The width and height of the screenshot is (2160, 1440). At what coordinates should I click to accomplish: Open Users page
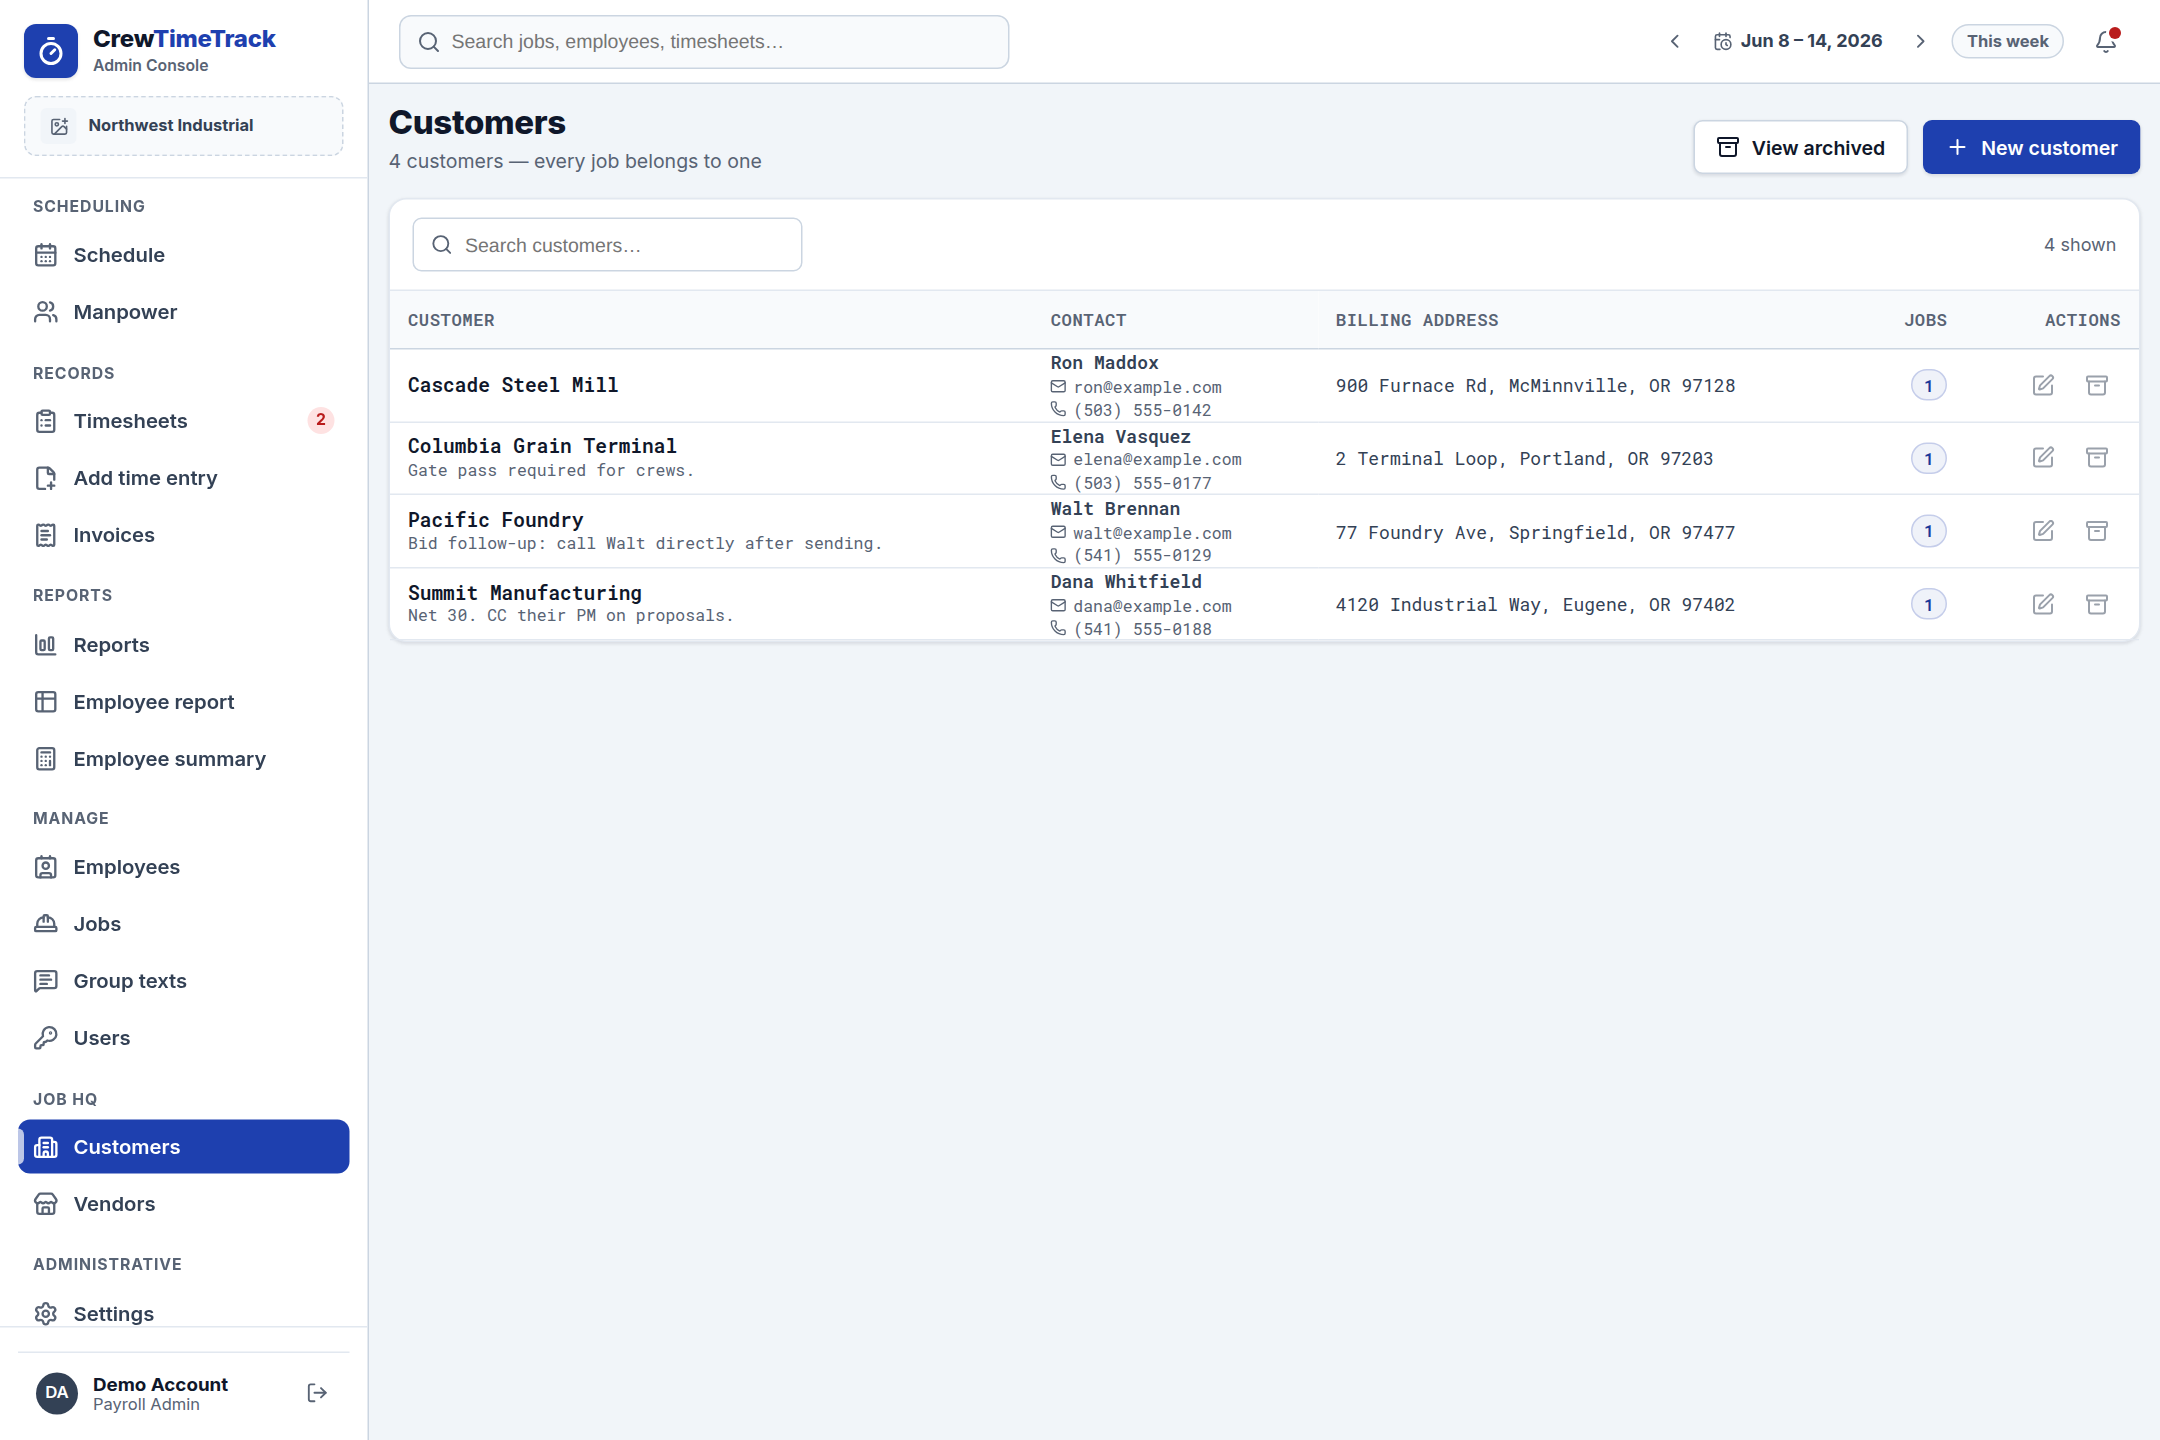point(184,1038)
